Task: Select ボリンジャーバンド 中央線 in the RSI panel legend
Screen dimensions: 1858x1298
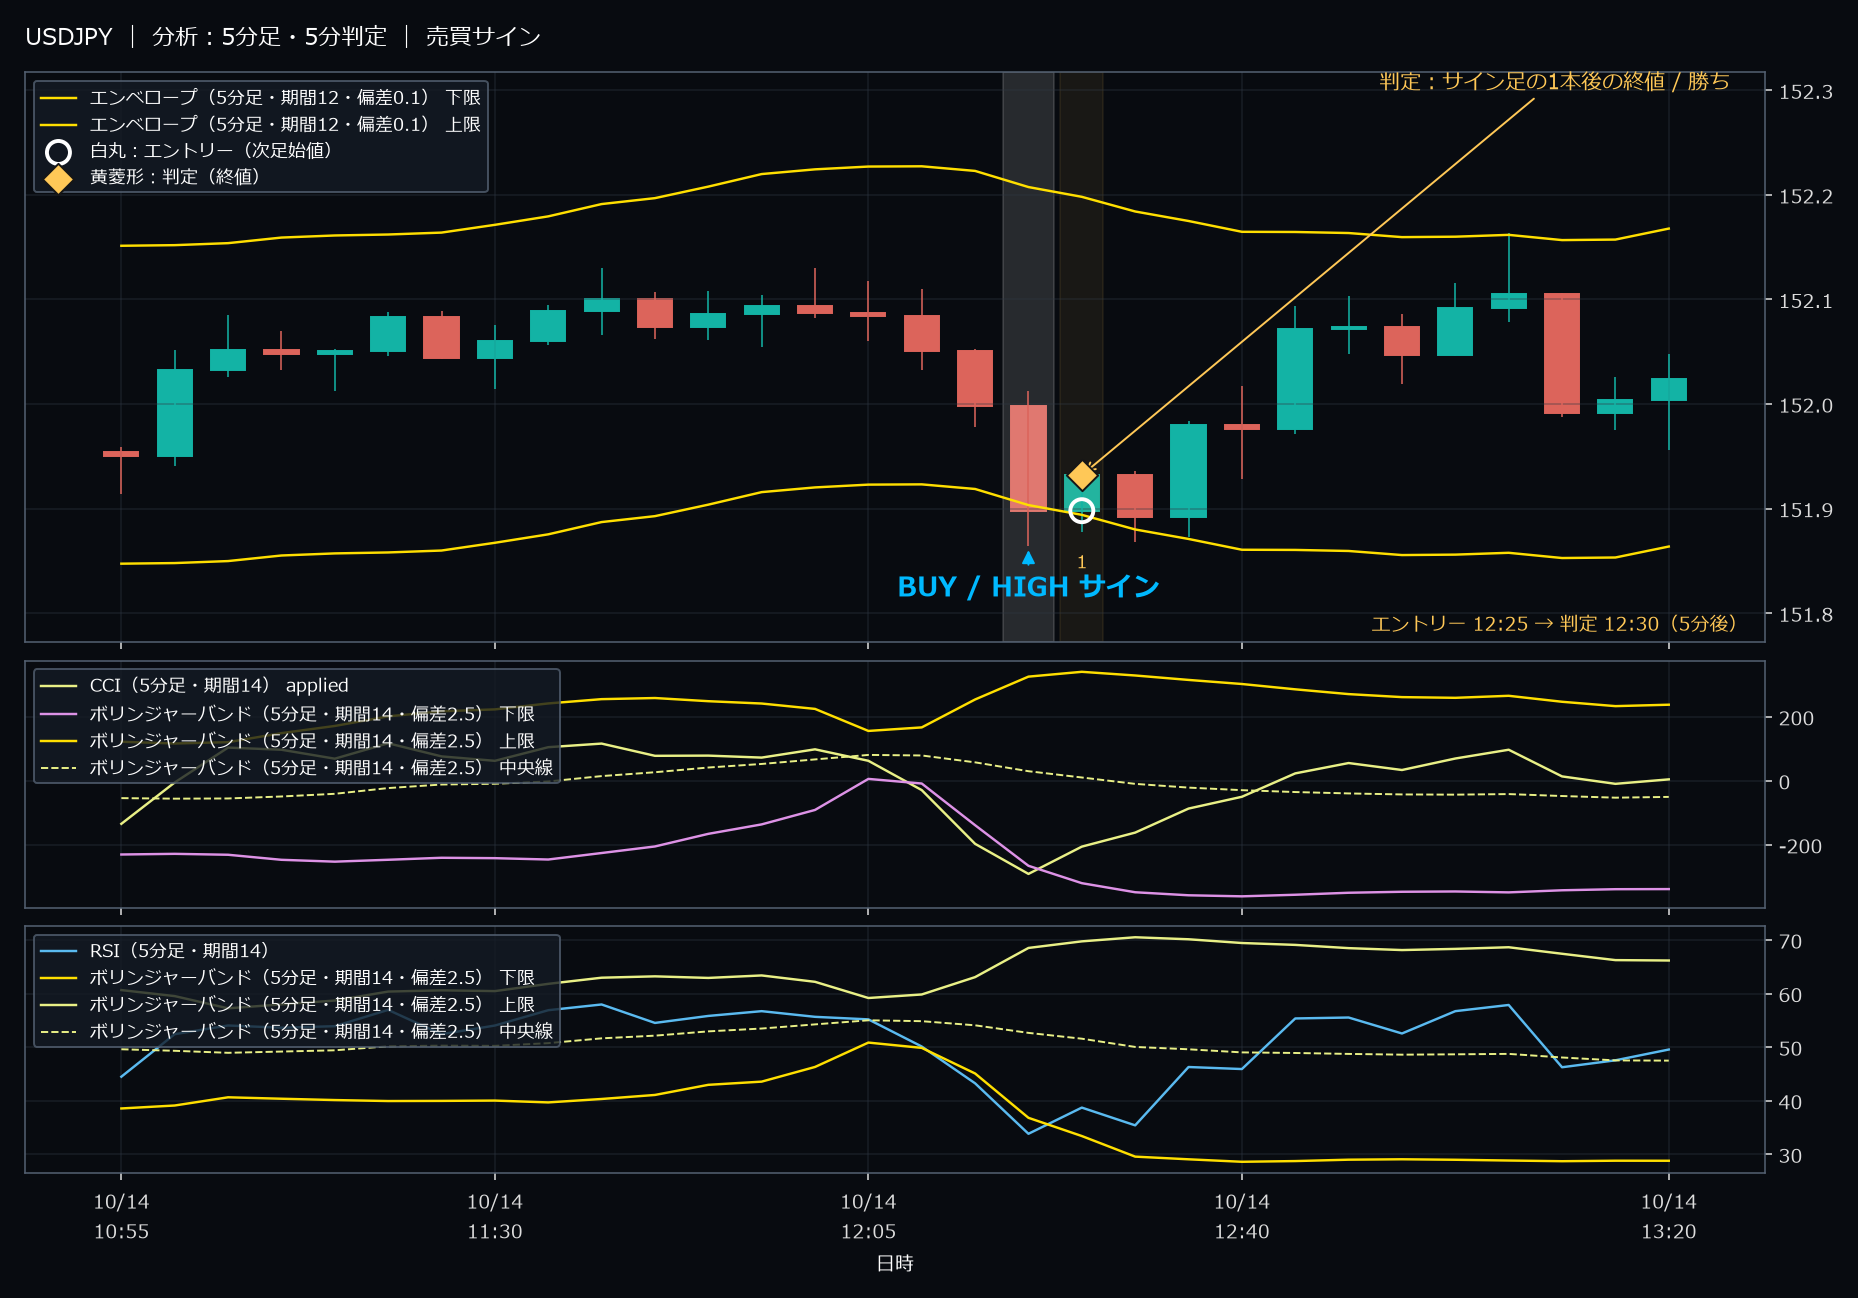Action: click(296, 1031)
